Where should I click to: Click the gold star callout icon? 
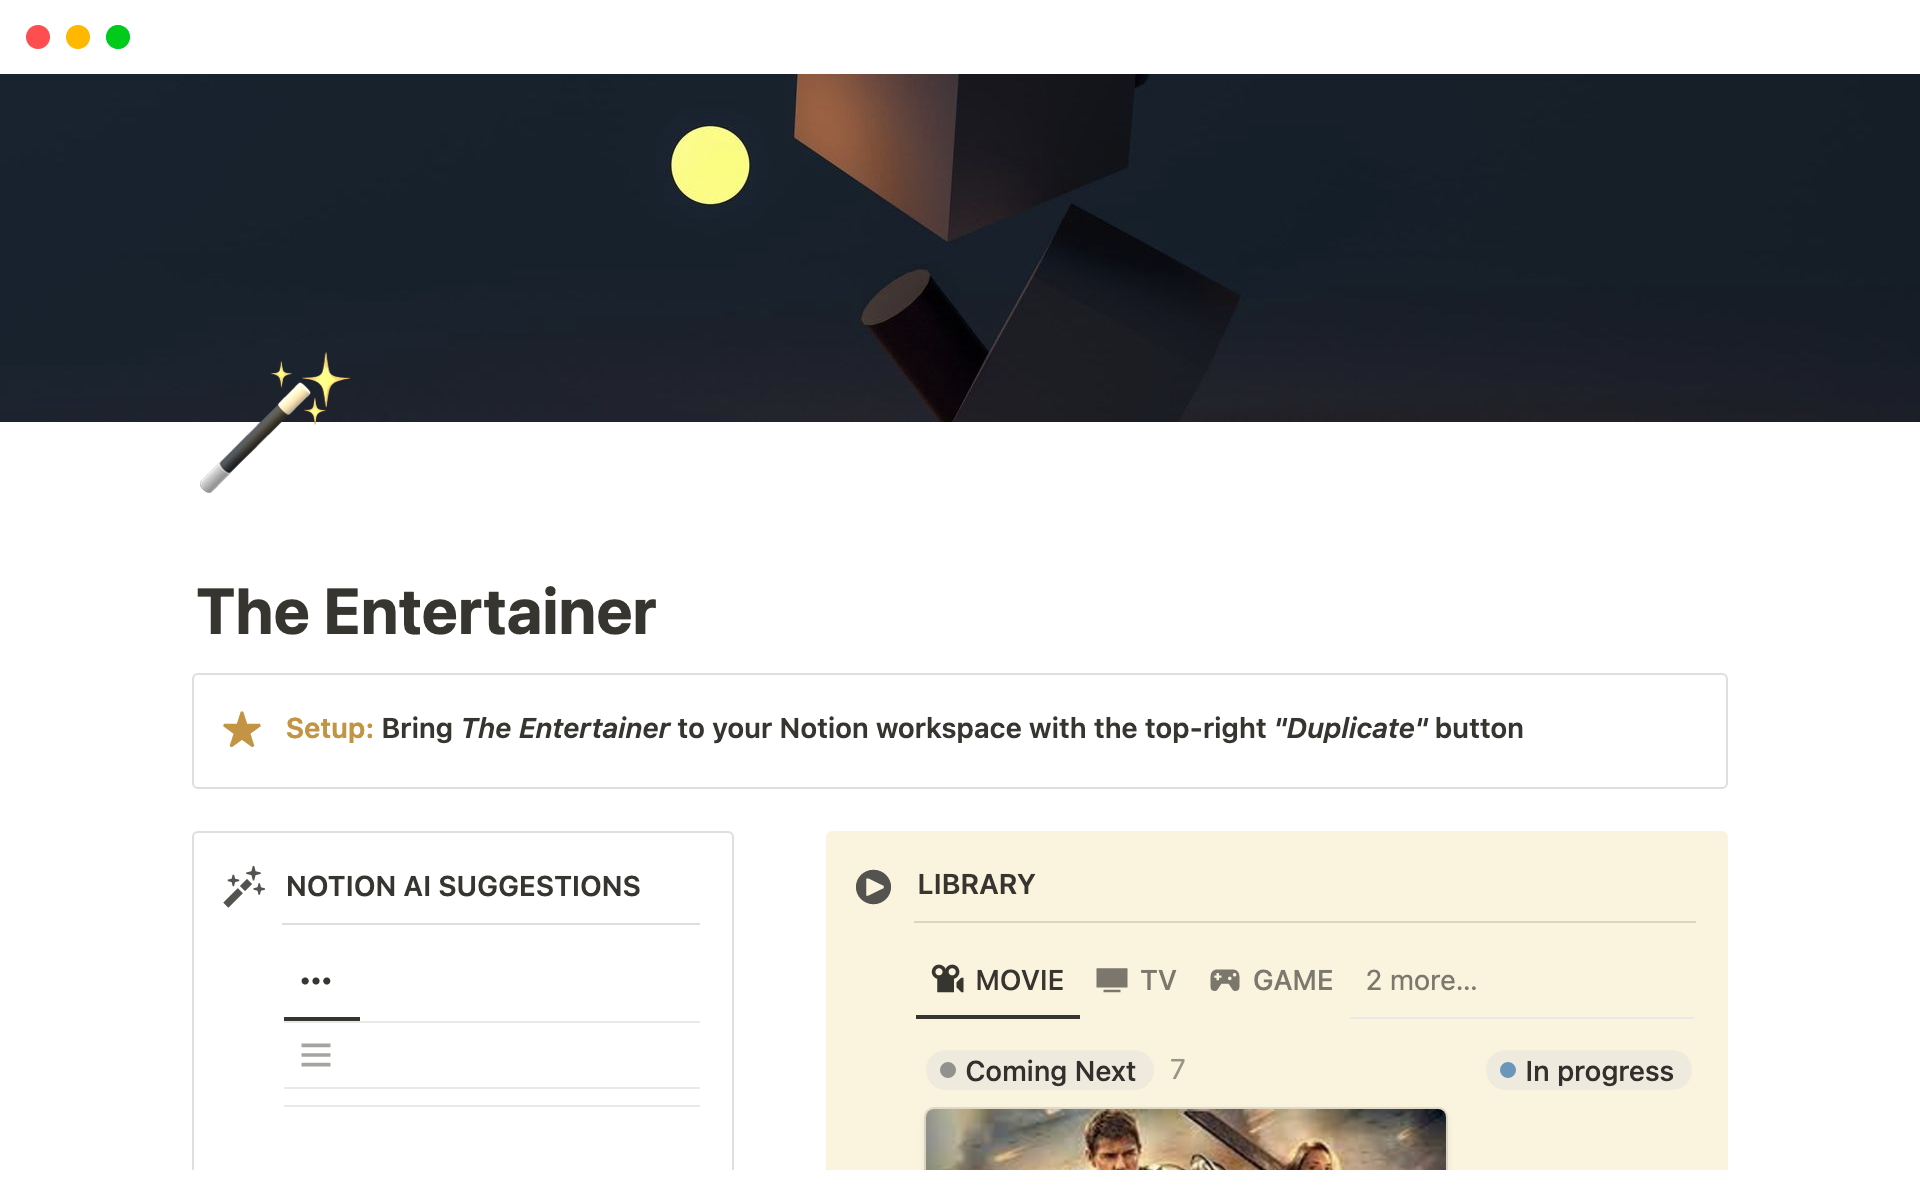(x=242, y=730)
